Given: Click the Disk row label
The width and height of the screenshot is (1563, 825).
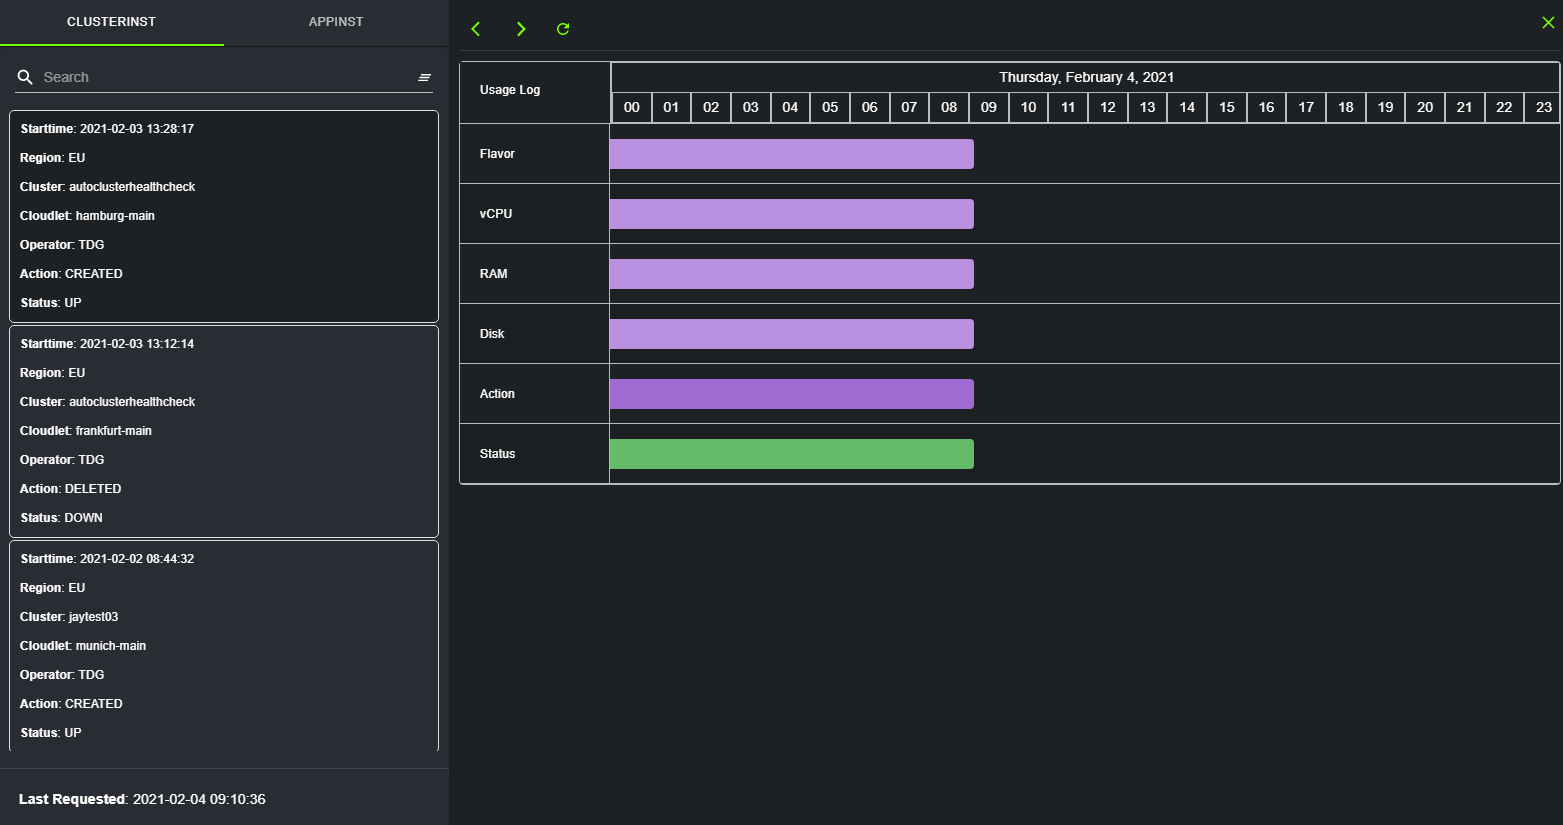Looking at the screenshot, I should click(x=492, y=334).
